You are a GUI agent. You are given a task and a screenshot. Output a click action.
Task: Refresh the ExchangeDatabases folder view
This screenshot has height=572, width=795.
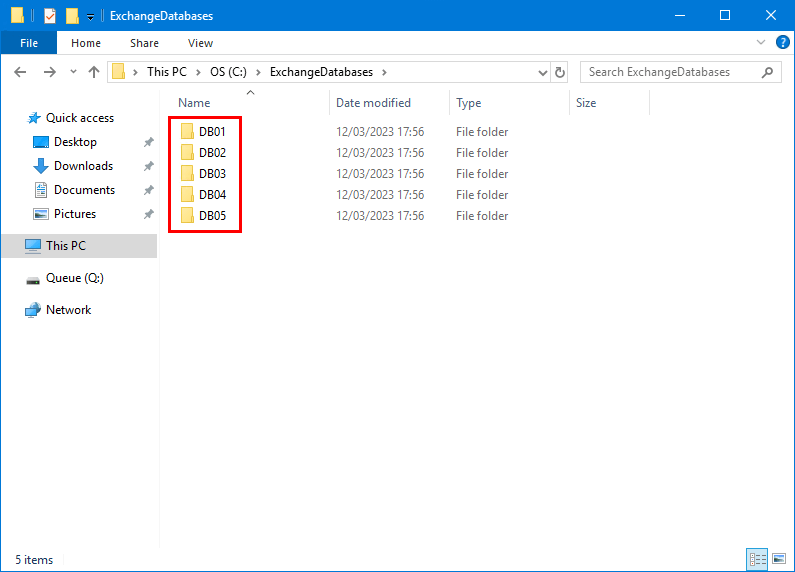pyautogui.click(x=560, y=72)
